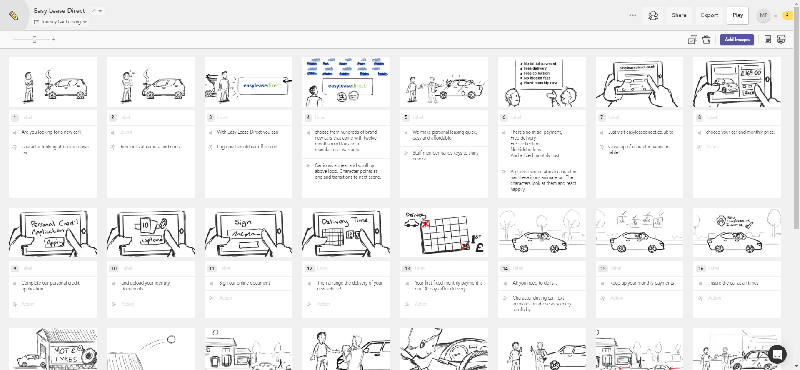Viewport: 800px width, 370px height.
Task: Click the sound speaker icon on frame 3
Action: (210, 133)
